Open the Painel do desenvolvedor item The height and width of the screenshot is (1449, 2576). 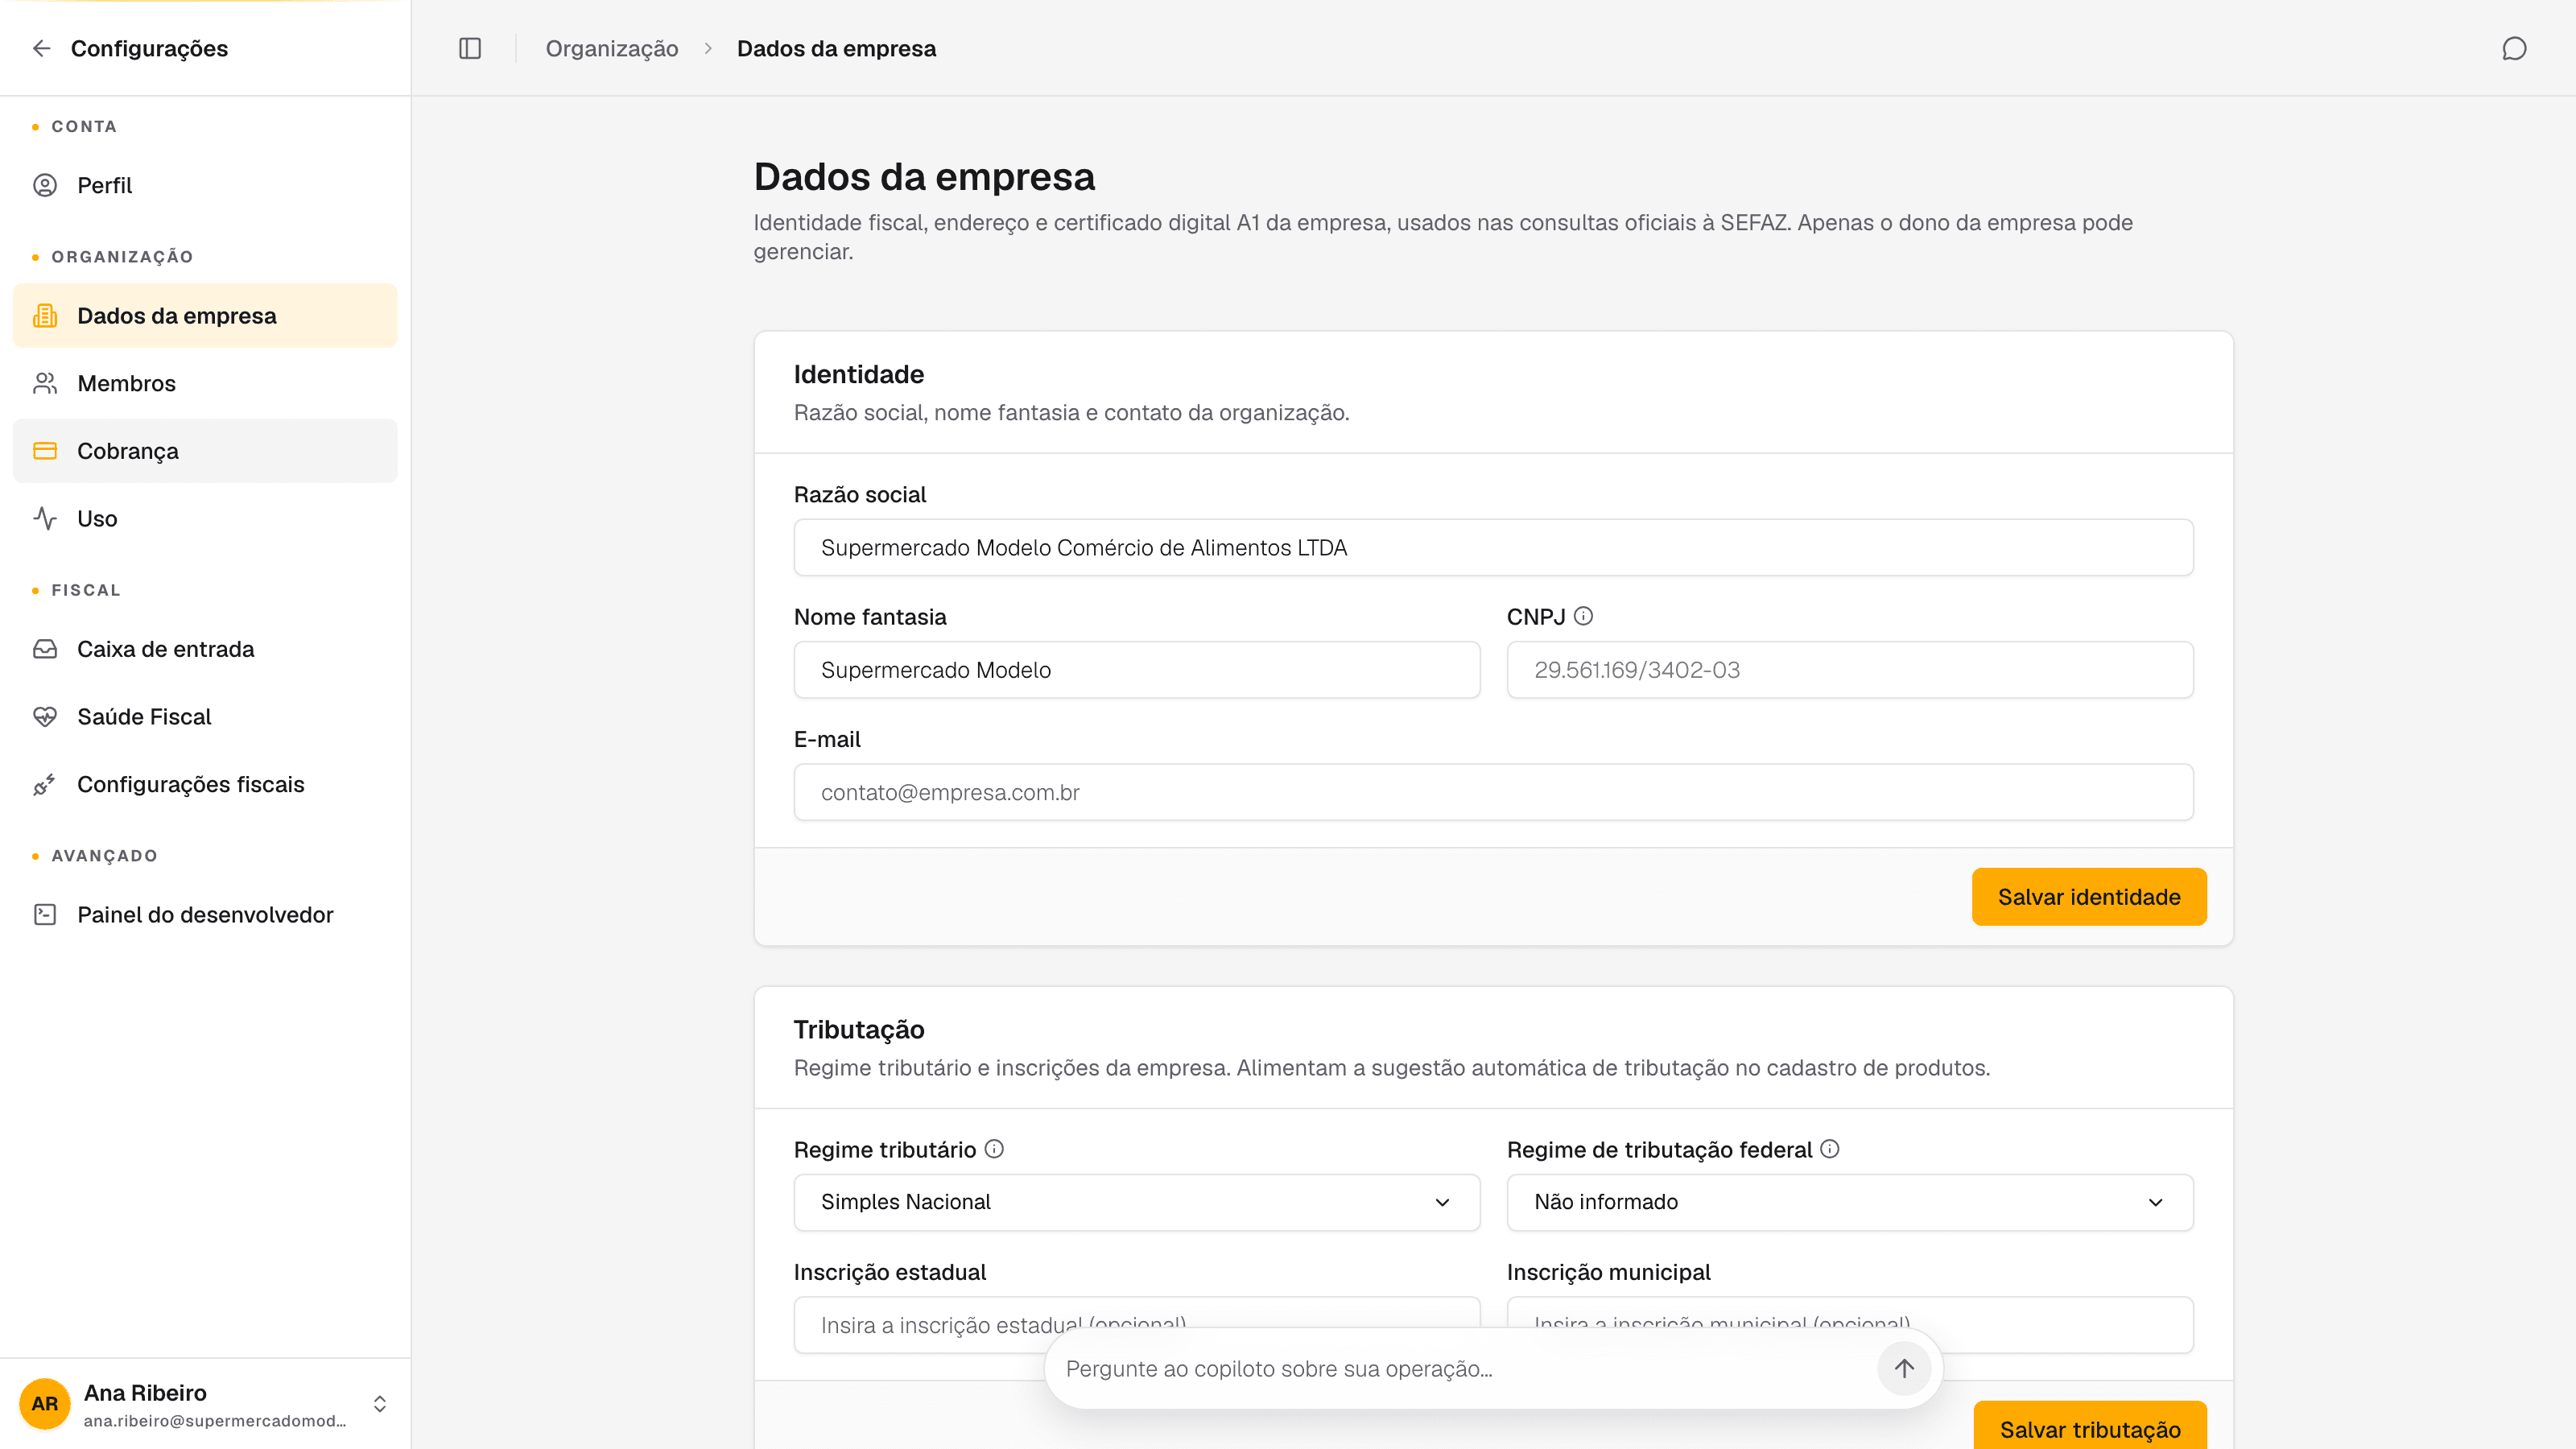click(x=205, y=914)
